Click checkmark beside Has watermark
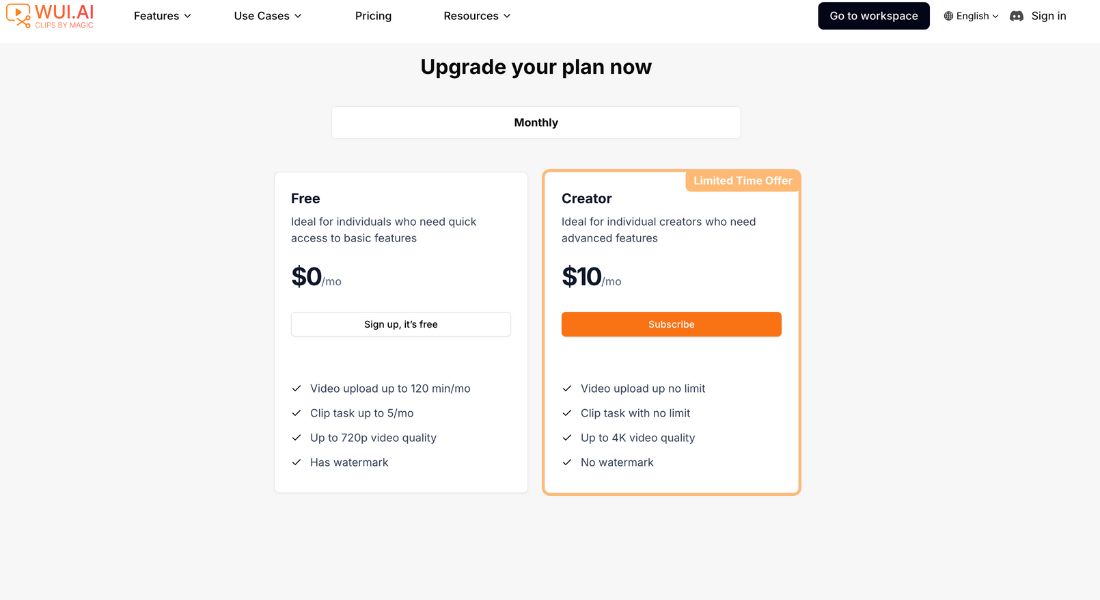This screenshot has height=600, width=1100. tap(296, 462)
